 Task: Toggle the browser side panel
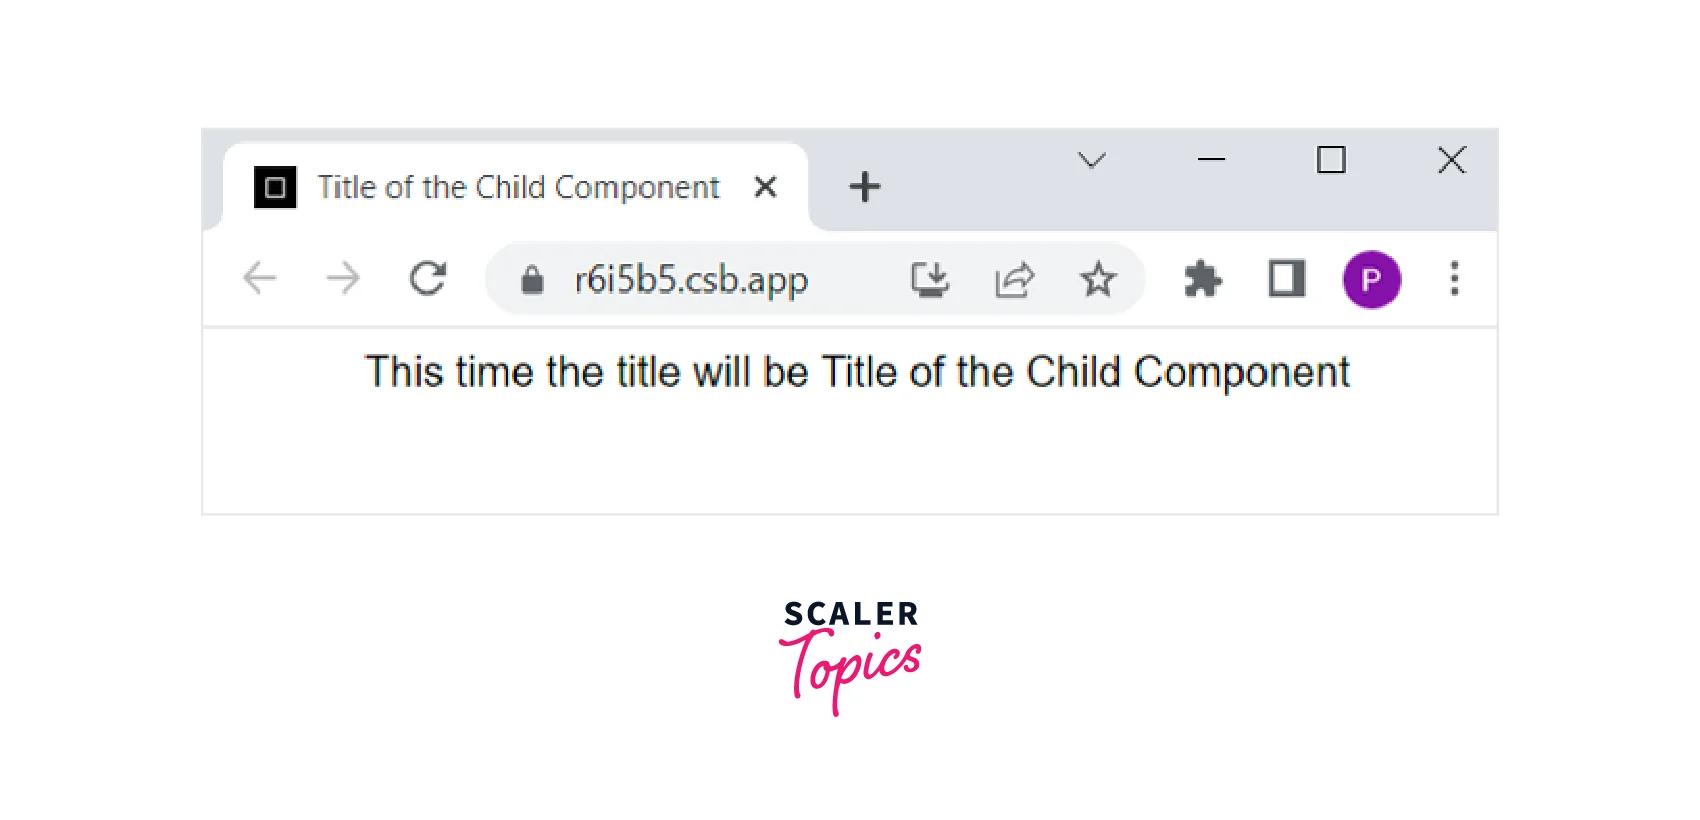(1286, 278)
